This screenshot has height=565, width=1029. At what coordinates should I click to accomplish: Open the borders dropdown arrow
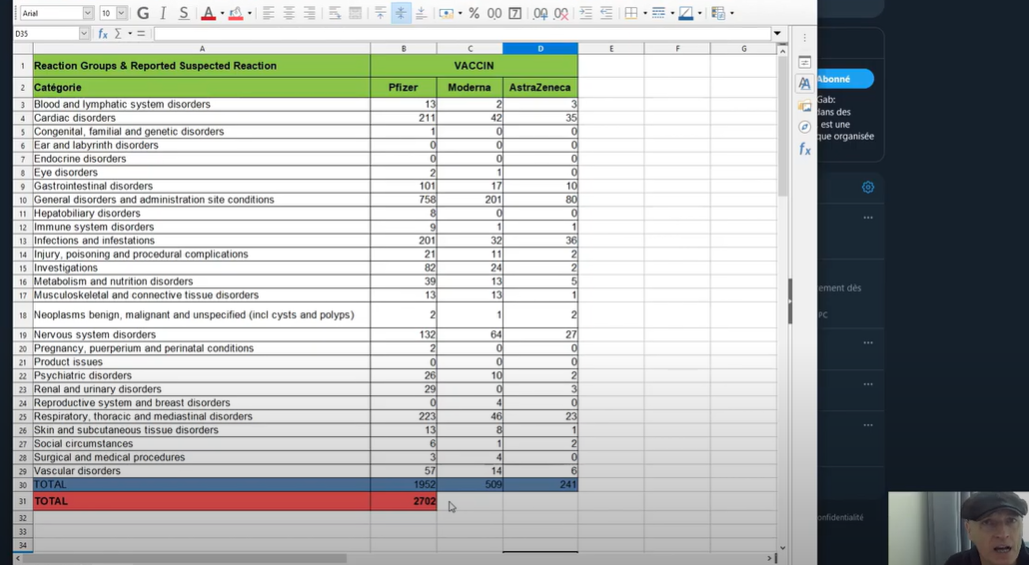(x=645, y=13)
